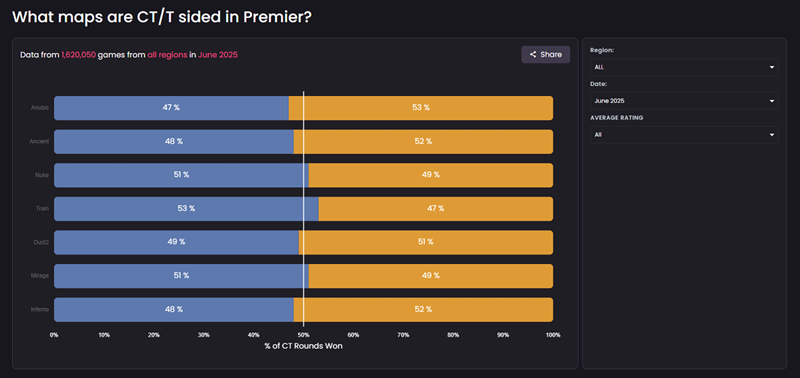
Task: Click Mirage blue 51% bar segment
Action: point(181,276)
